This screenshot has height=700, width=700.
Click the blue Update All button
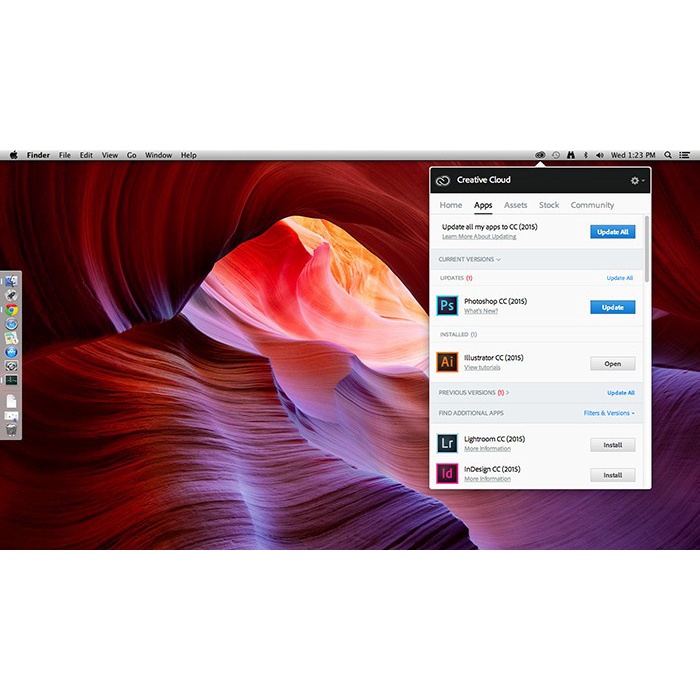612,232
